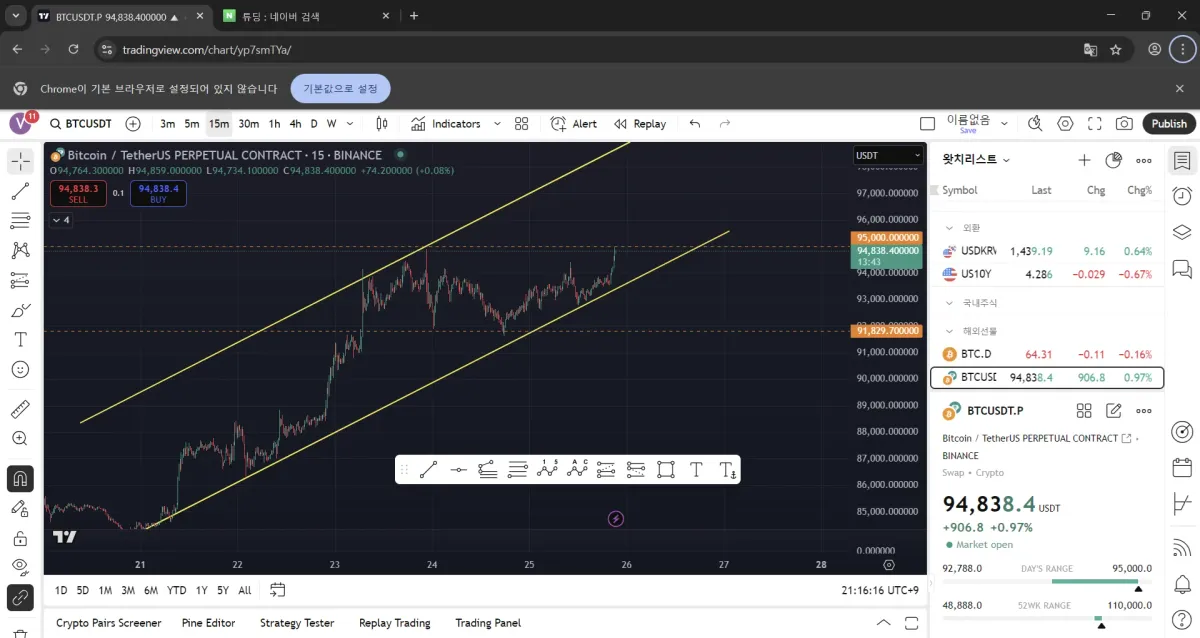Enter fullscreen mode
The width and height of the screenshot is (1200, 638).
pos(1095,124)
